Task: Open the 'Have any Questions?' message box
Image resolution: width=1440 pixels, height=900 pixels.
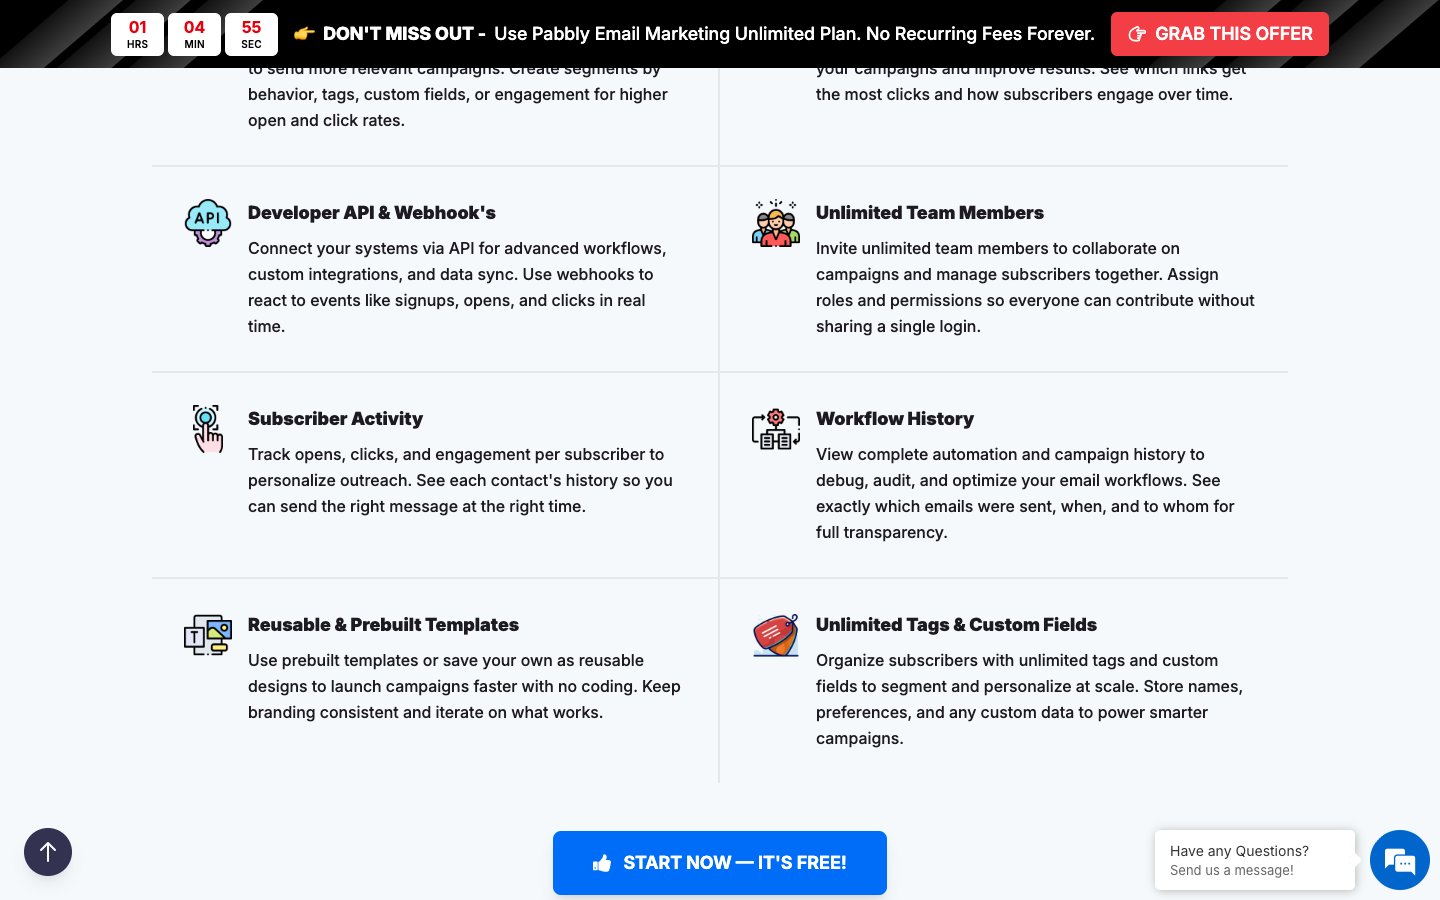Action: (x=1254, y=860)
